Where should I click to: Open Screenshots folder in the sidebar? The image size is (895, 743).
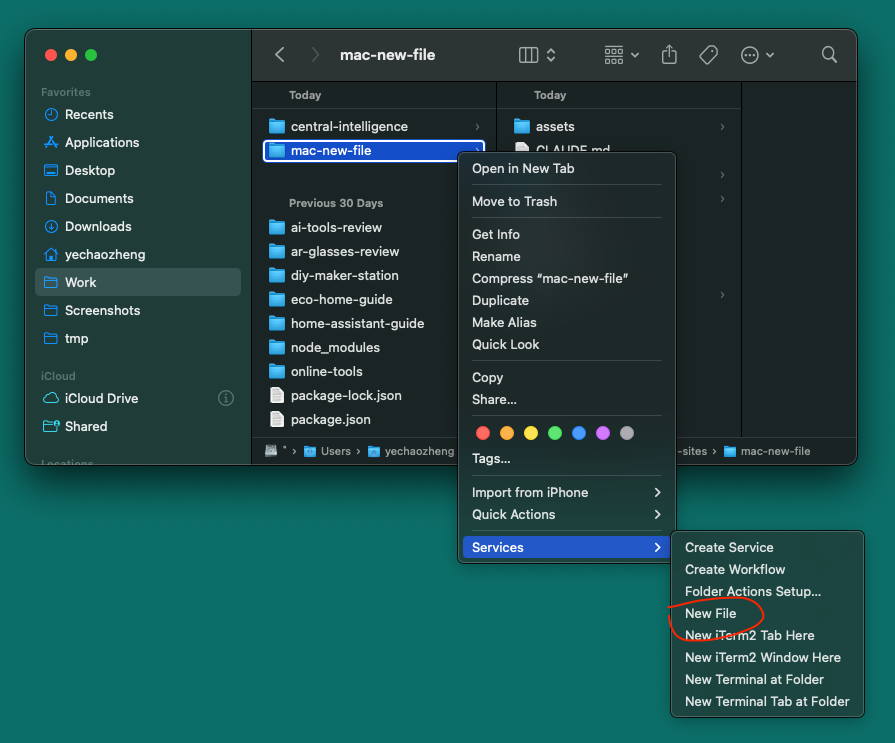(x=138, y=310)
